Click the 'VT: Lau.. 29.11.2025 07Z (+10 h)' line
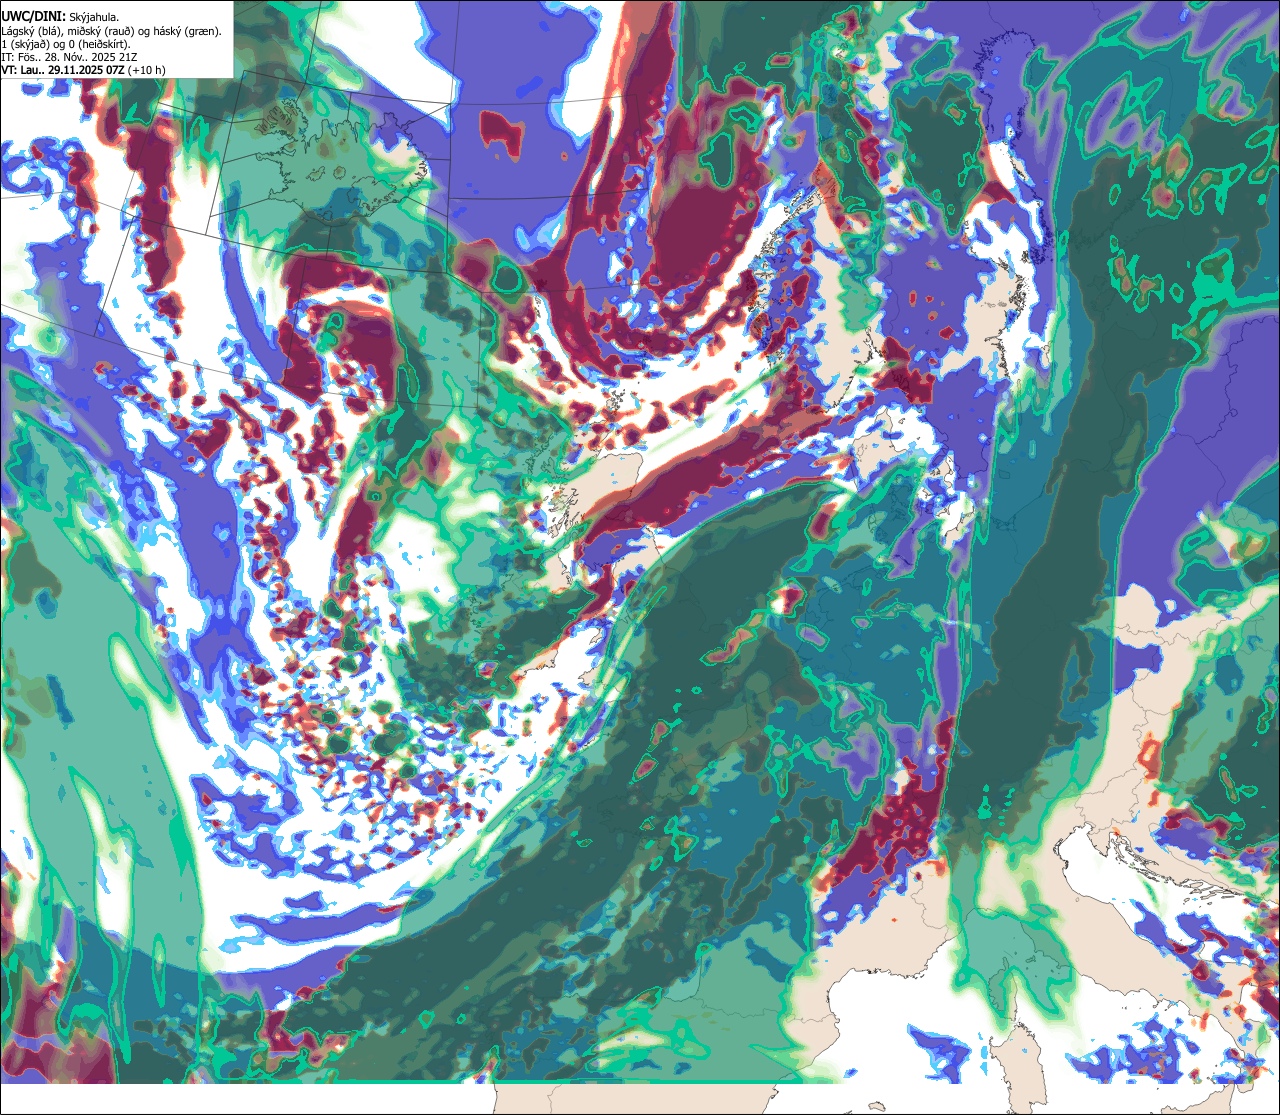Screen dimensions: 1280x1115 [84, 70]
